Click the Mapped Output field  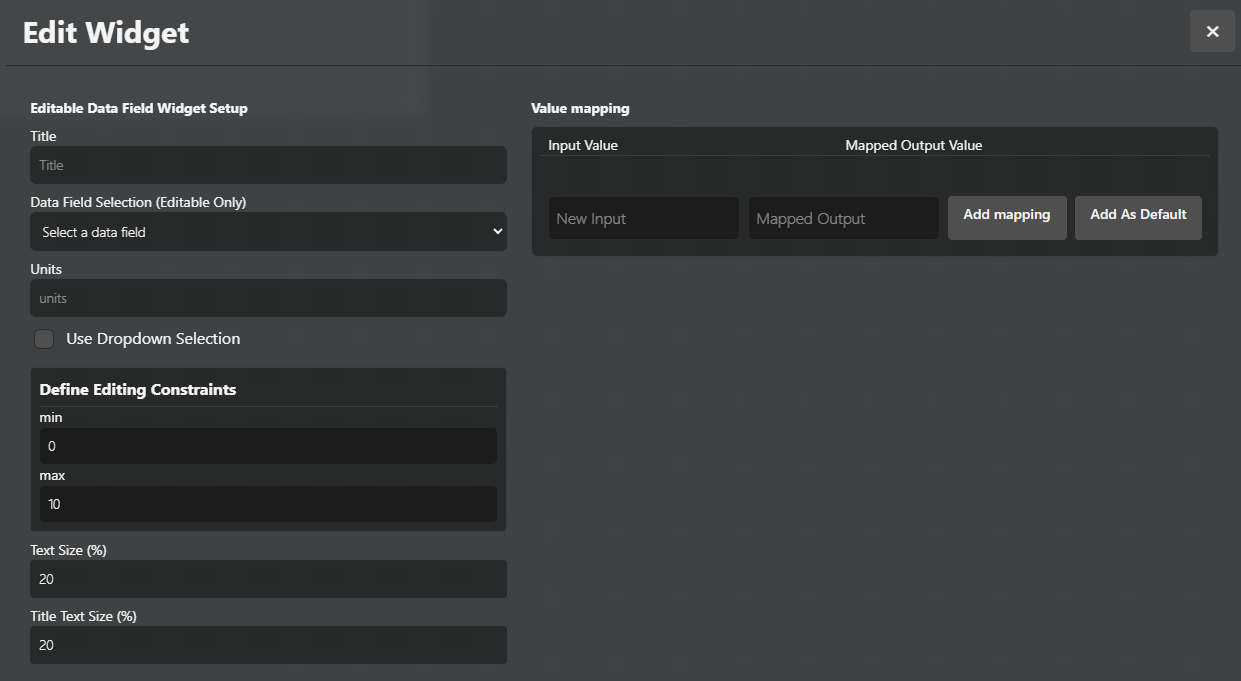tap(843, 218)
